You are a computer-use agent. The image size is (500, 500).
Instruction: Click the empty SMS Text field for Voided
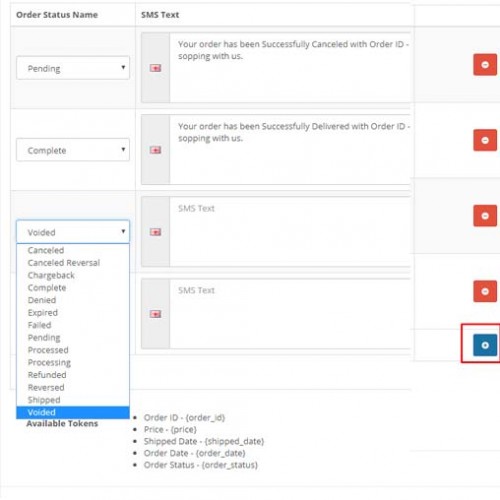point(290,232)
